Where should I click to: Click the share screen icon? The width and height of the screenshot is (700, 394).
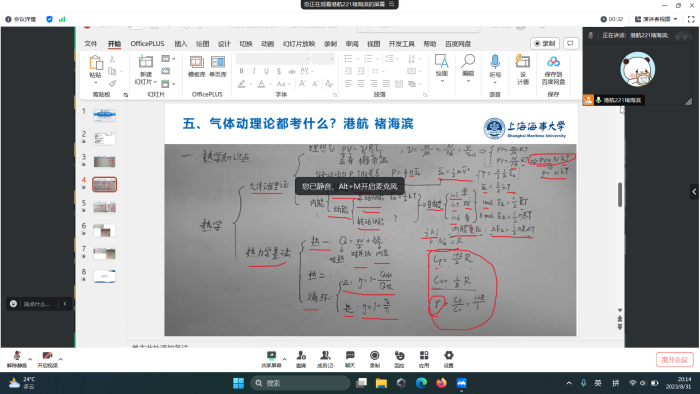[271, 359]
